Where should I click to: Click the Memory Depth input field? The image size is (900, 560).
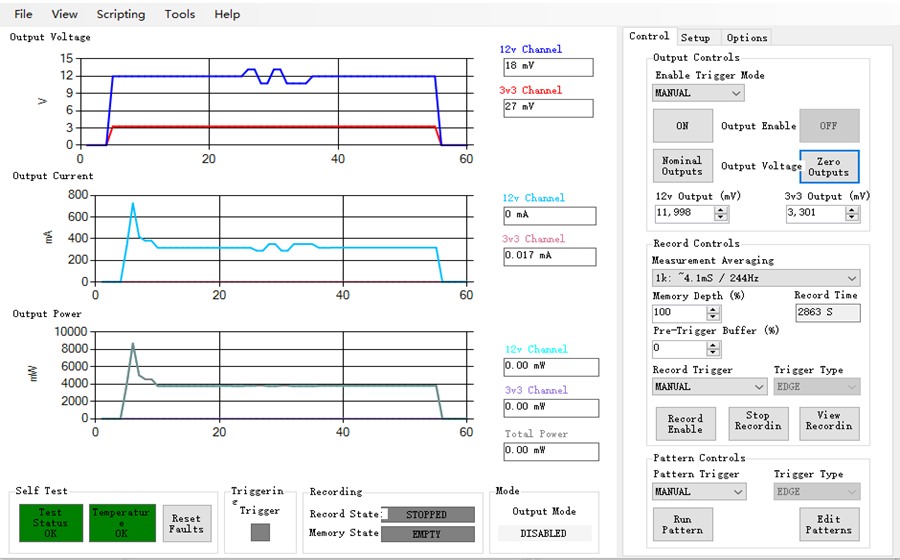[678, 313]
